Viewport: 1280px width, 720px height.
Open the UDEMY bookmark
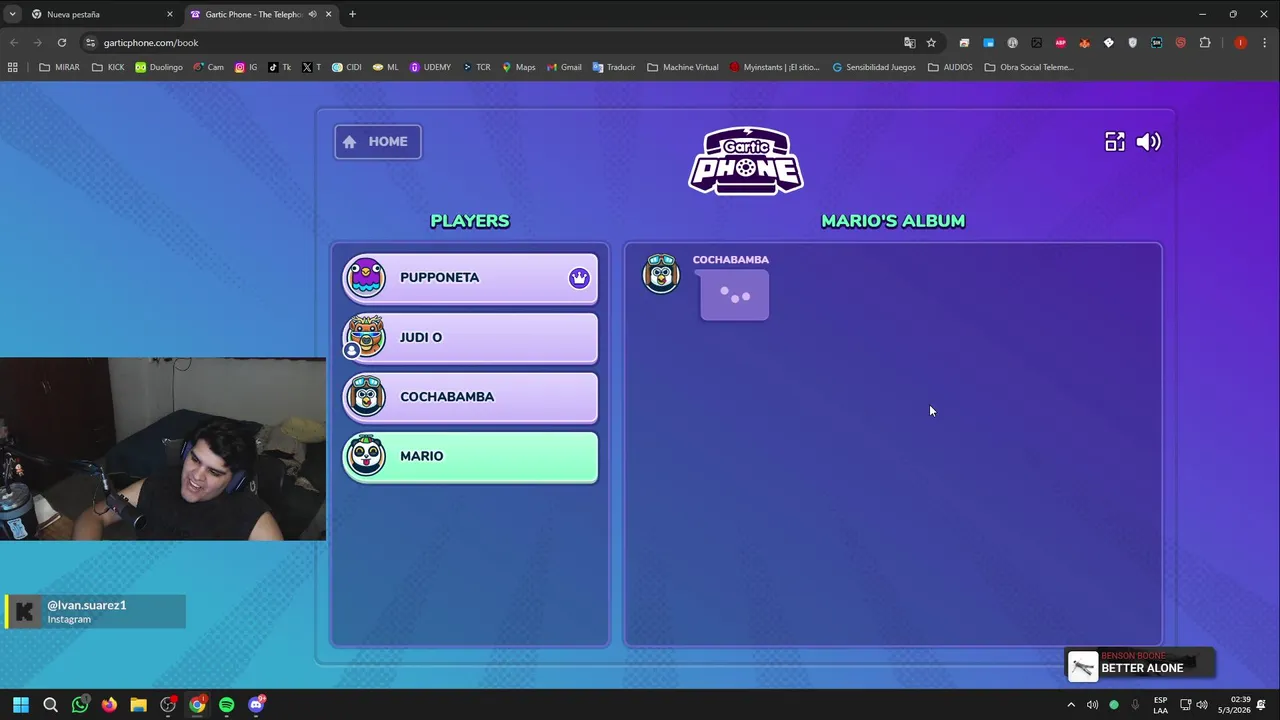coord(430,67)
